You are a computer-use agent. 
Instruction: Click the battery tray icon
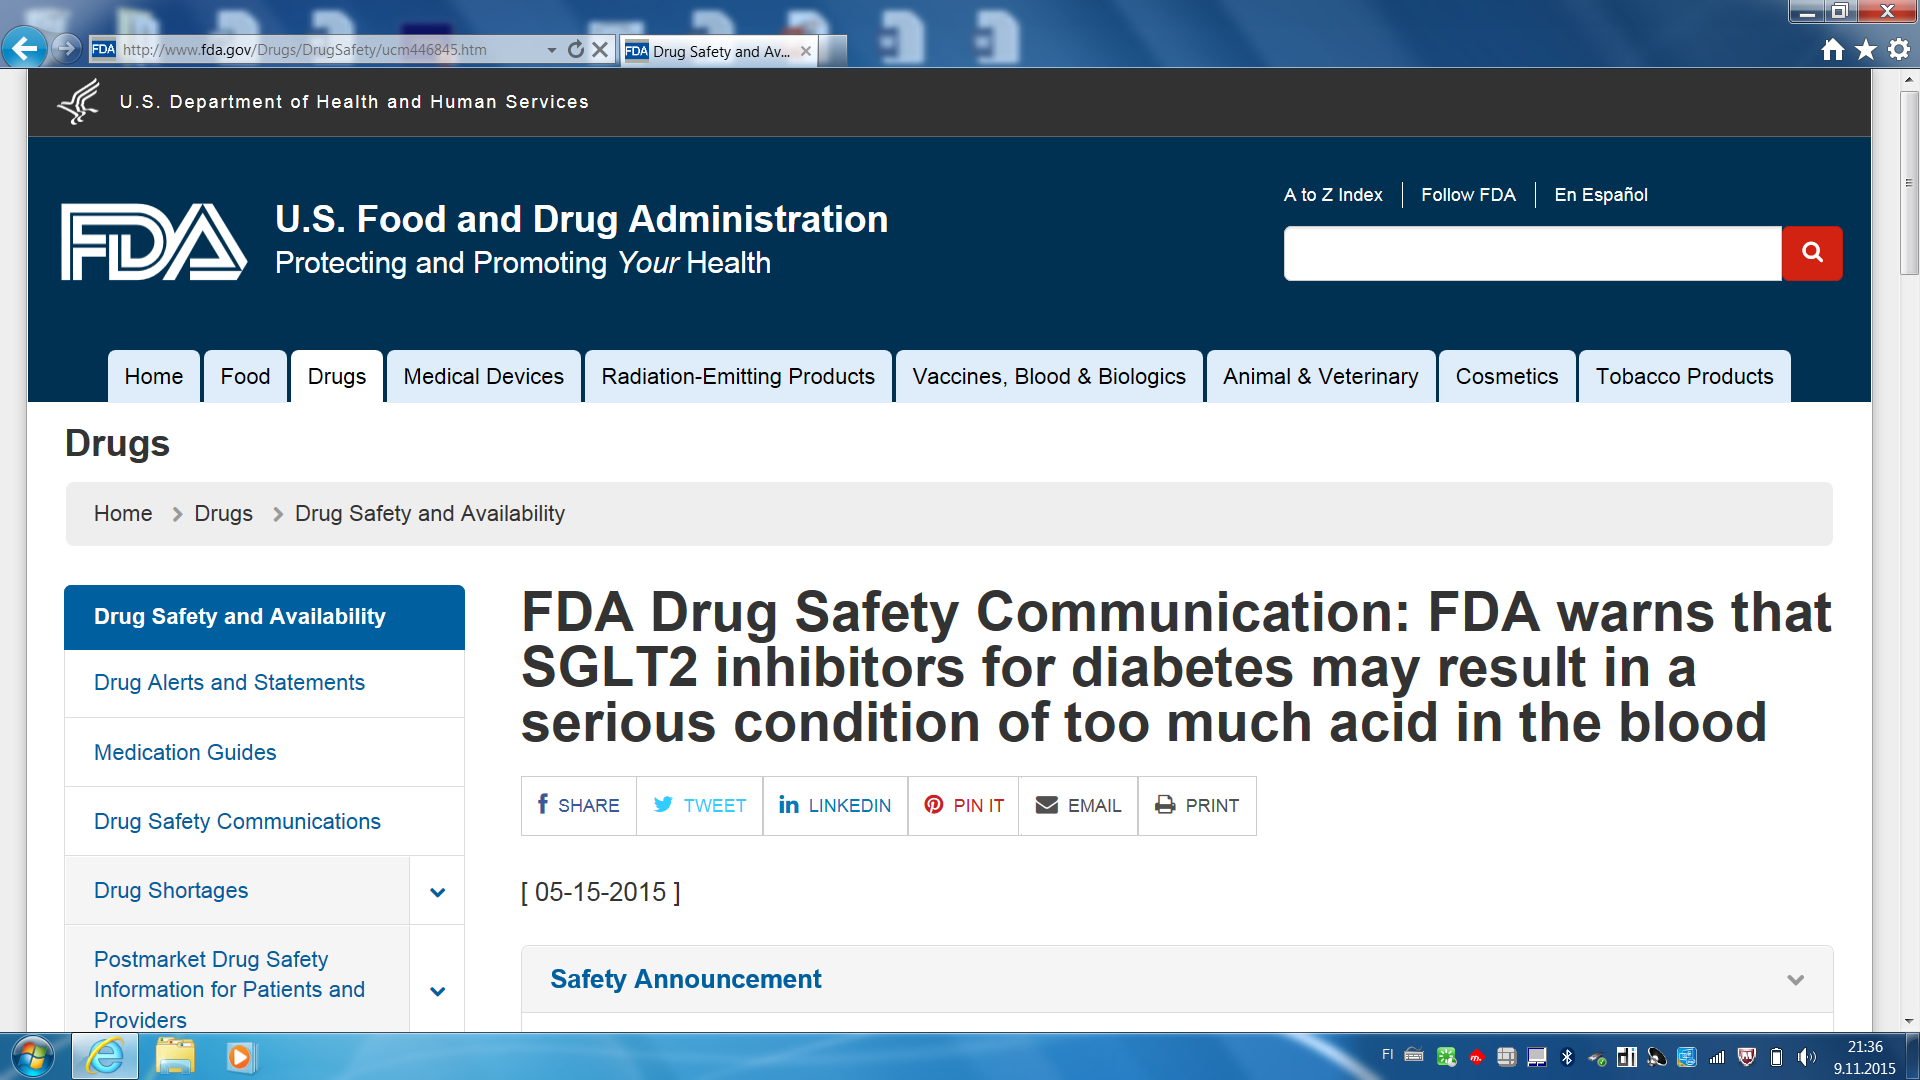pos(1777,1057)
